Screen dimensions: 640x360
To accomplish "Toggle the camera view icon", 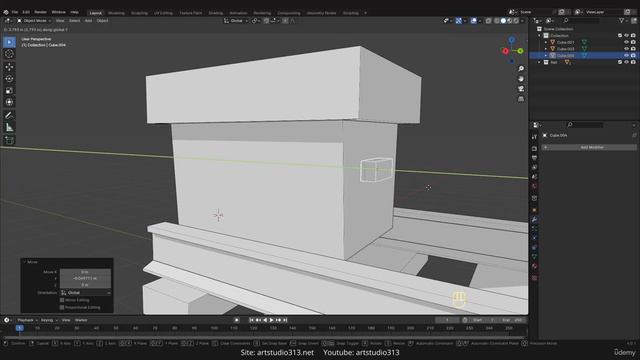I will tap(521, 89).
